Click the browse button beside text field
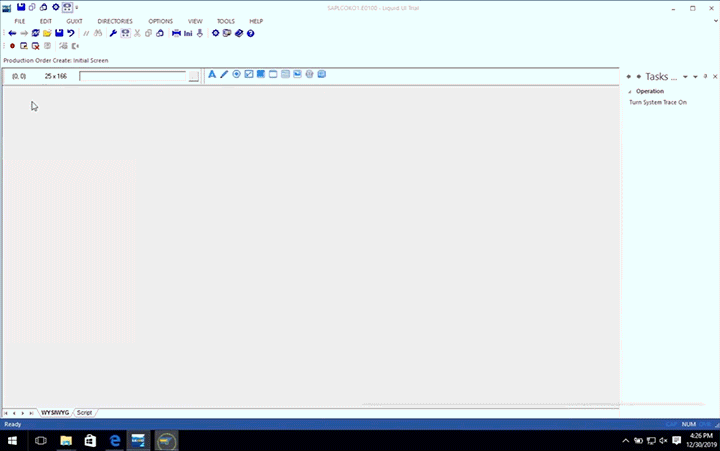The image size is (720, 451). 194,76
